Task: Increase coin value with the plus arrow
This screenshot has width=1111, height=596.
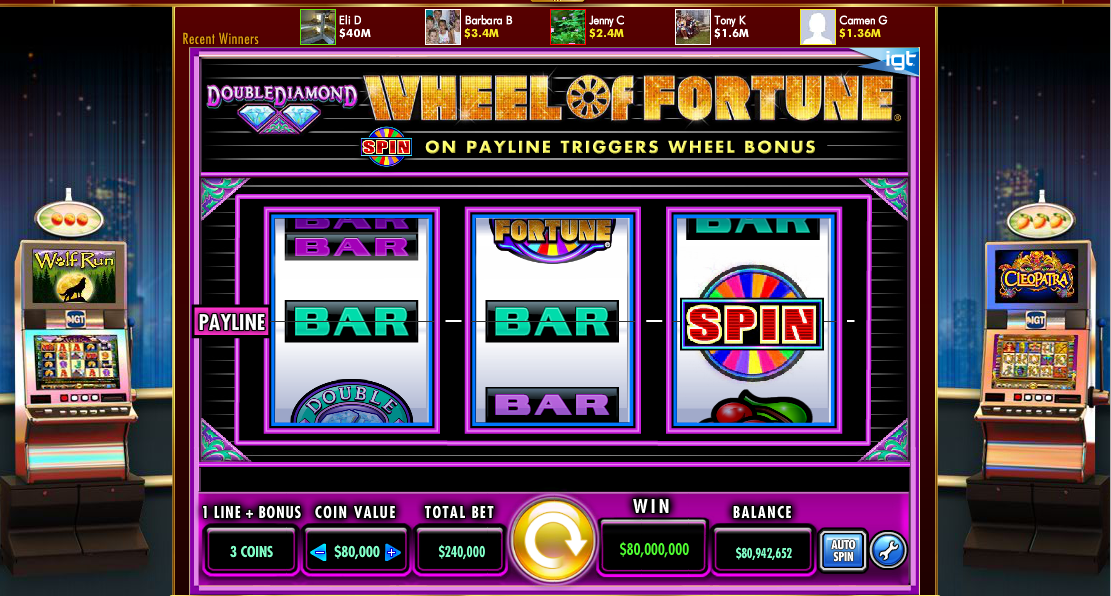Action: click(x=392, y=552)
